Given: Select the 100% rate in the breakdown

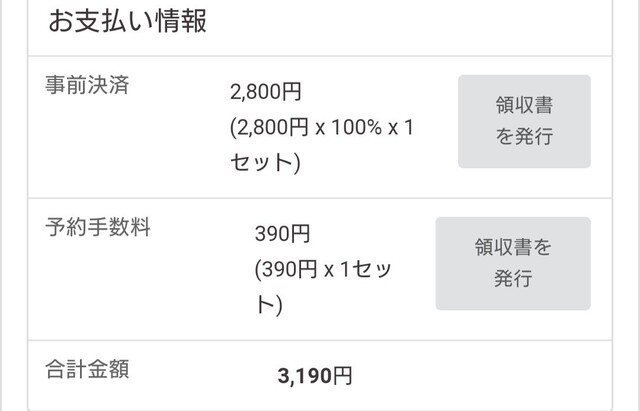Looking at the screenshot, I should [344, 127].
